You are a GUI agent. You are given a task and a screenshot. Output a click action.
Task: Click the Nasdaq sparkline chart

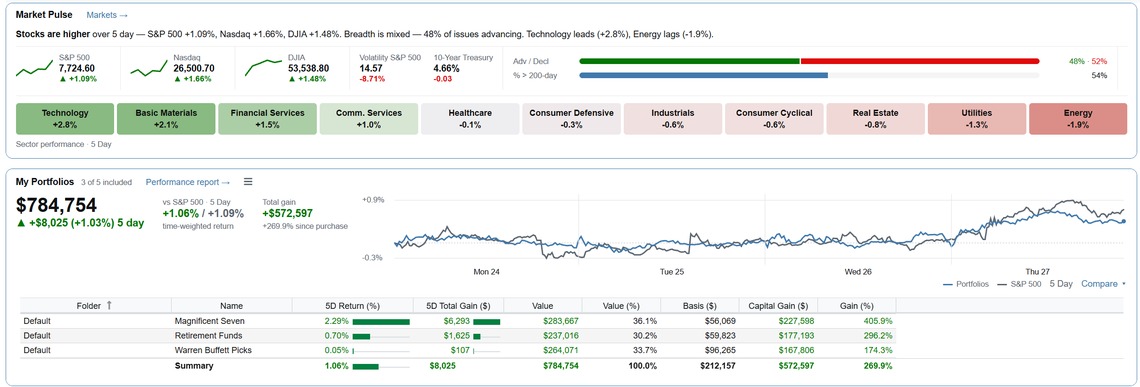148,68
